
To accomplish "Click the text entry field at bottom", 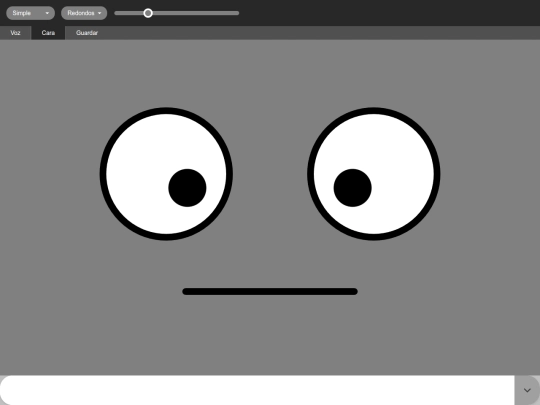I will click(257, 390).
